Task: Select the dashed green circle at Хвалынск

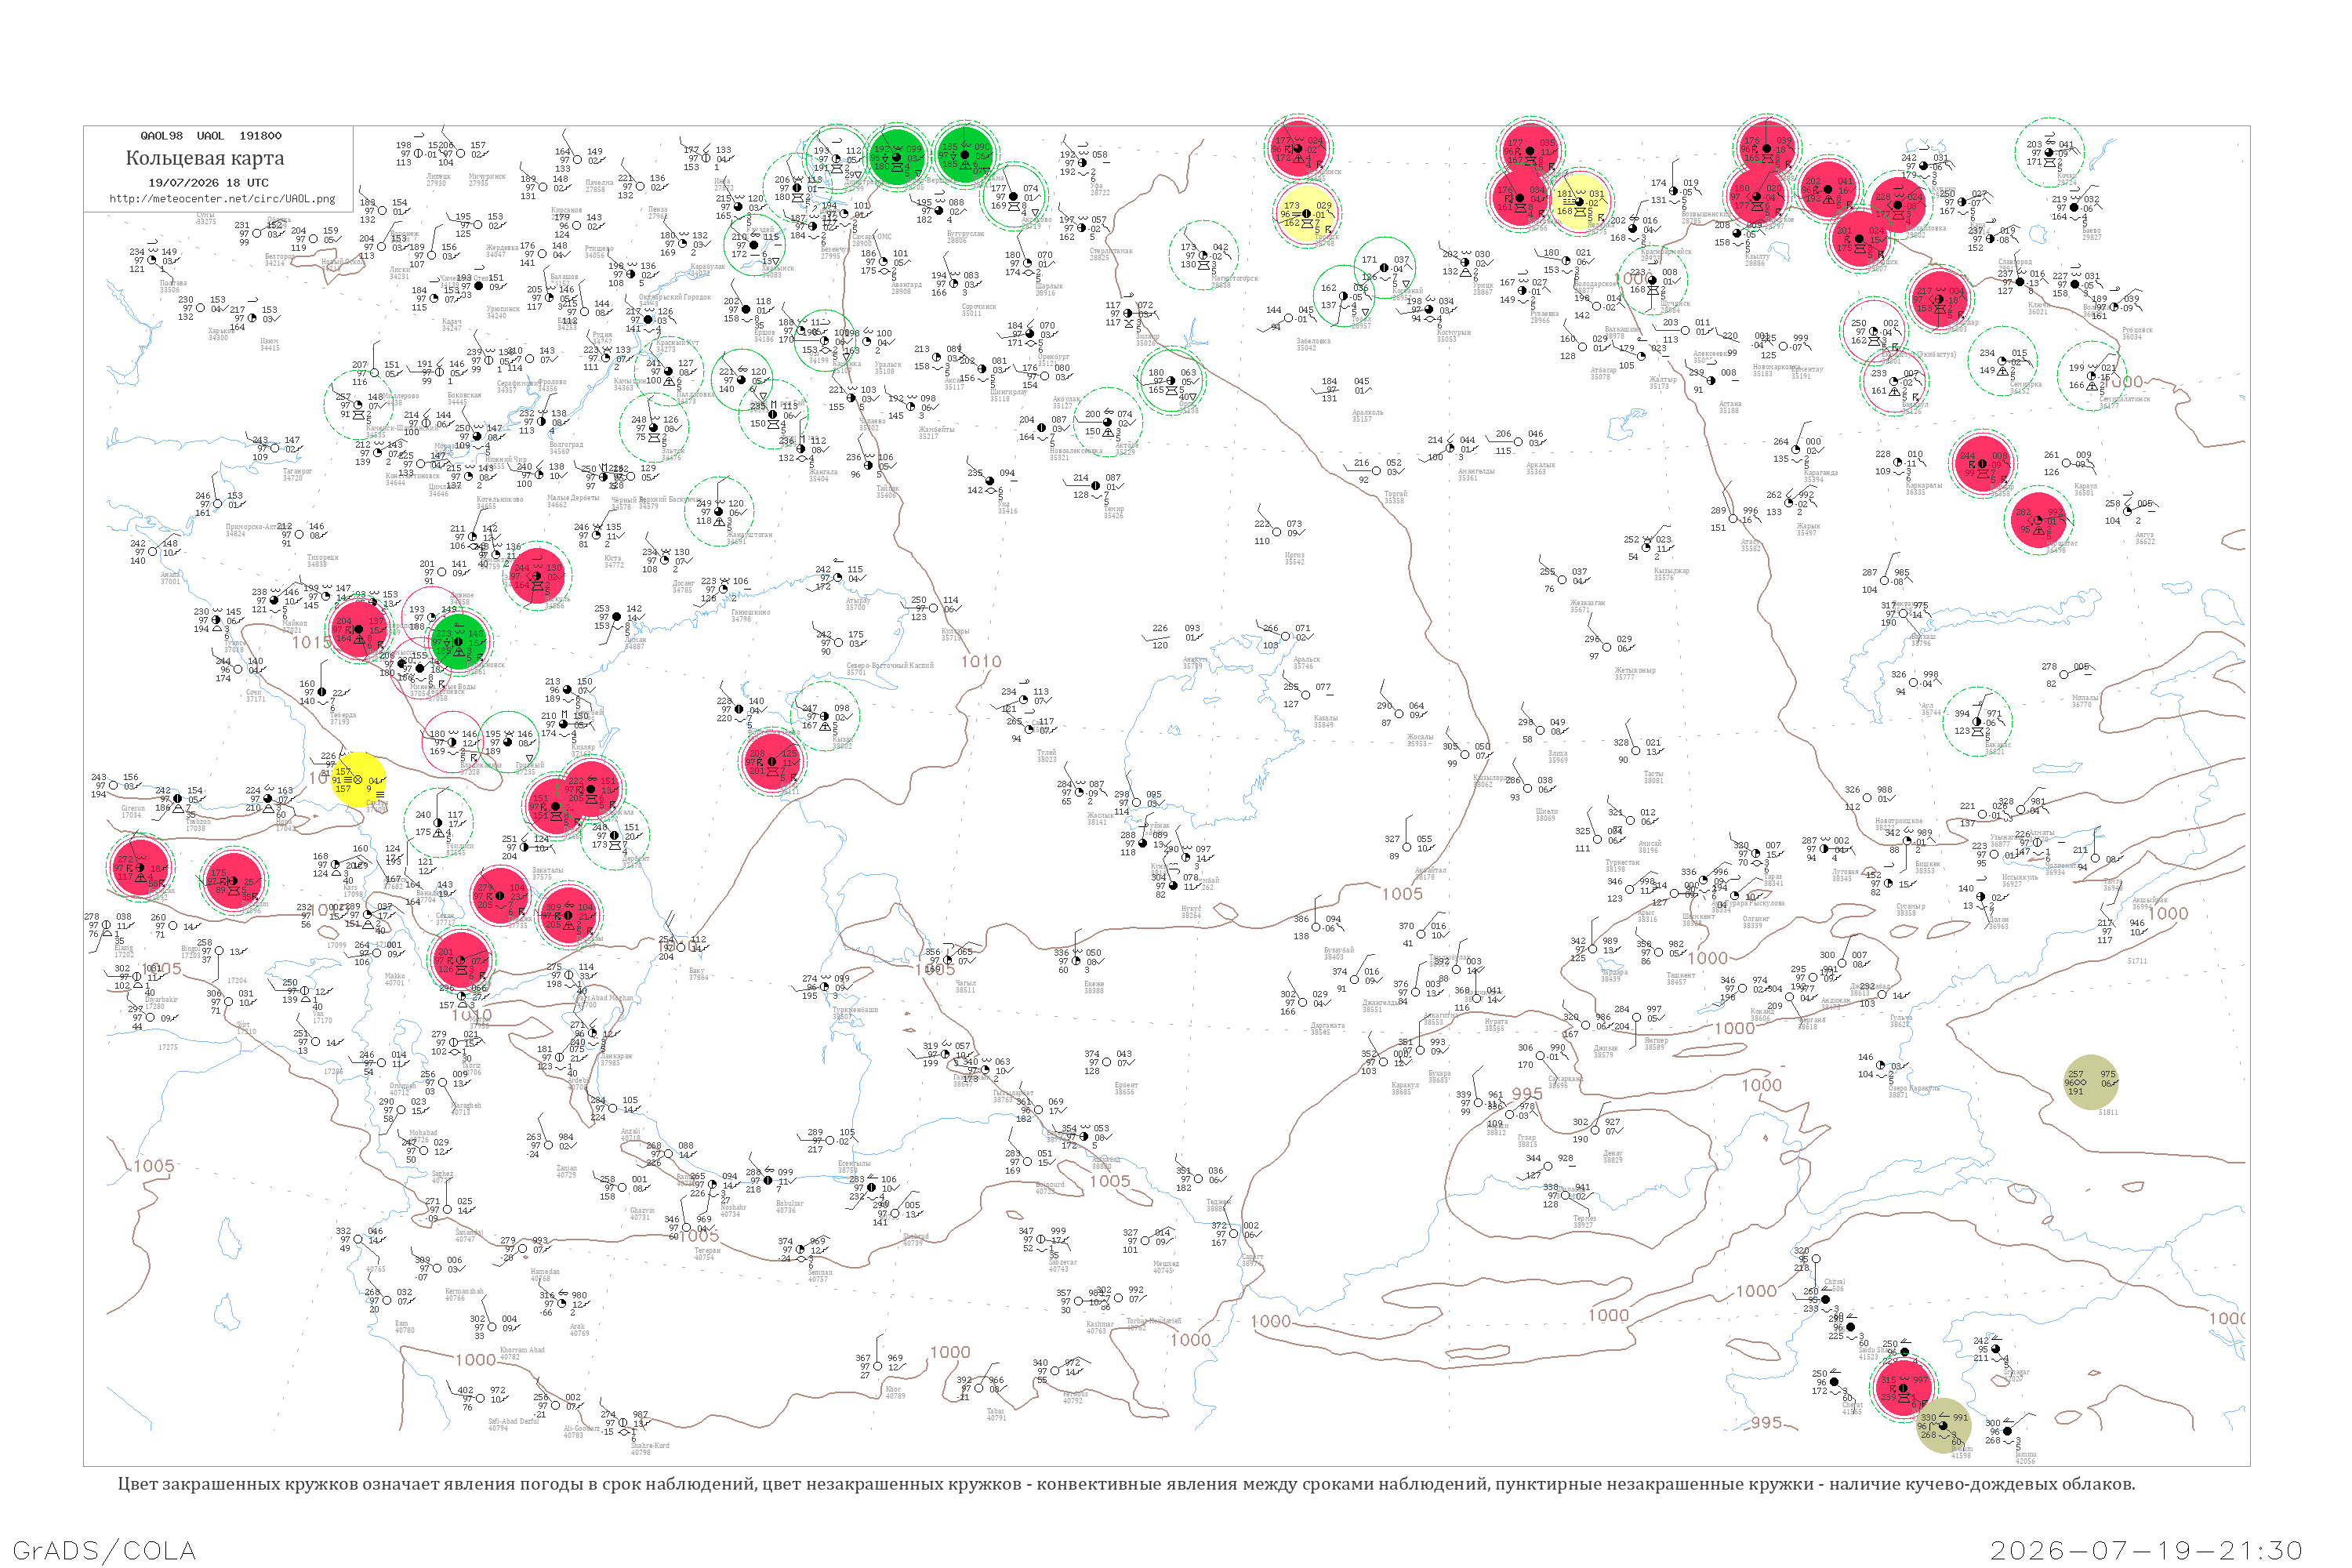Action: [755, 245]
